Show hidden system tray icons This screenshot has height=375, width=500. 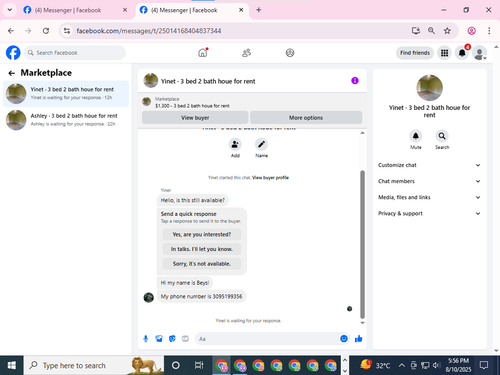(402, 366)
